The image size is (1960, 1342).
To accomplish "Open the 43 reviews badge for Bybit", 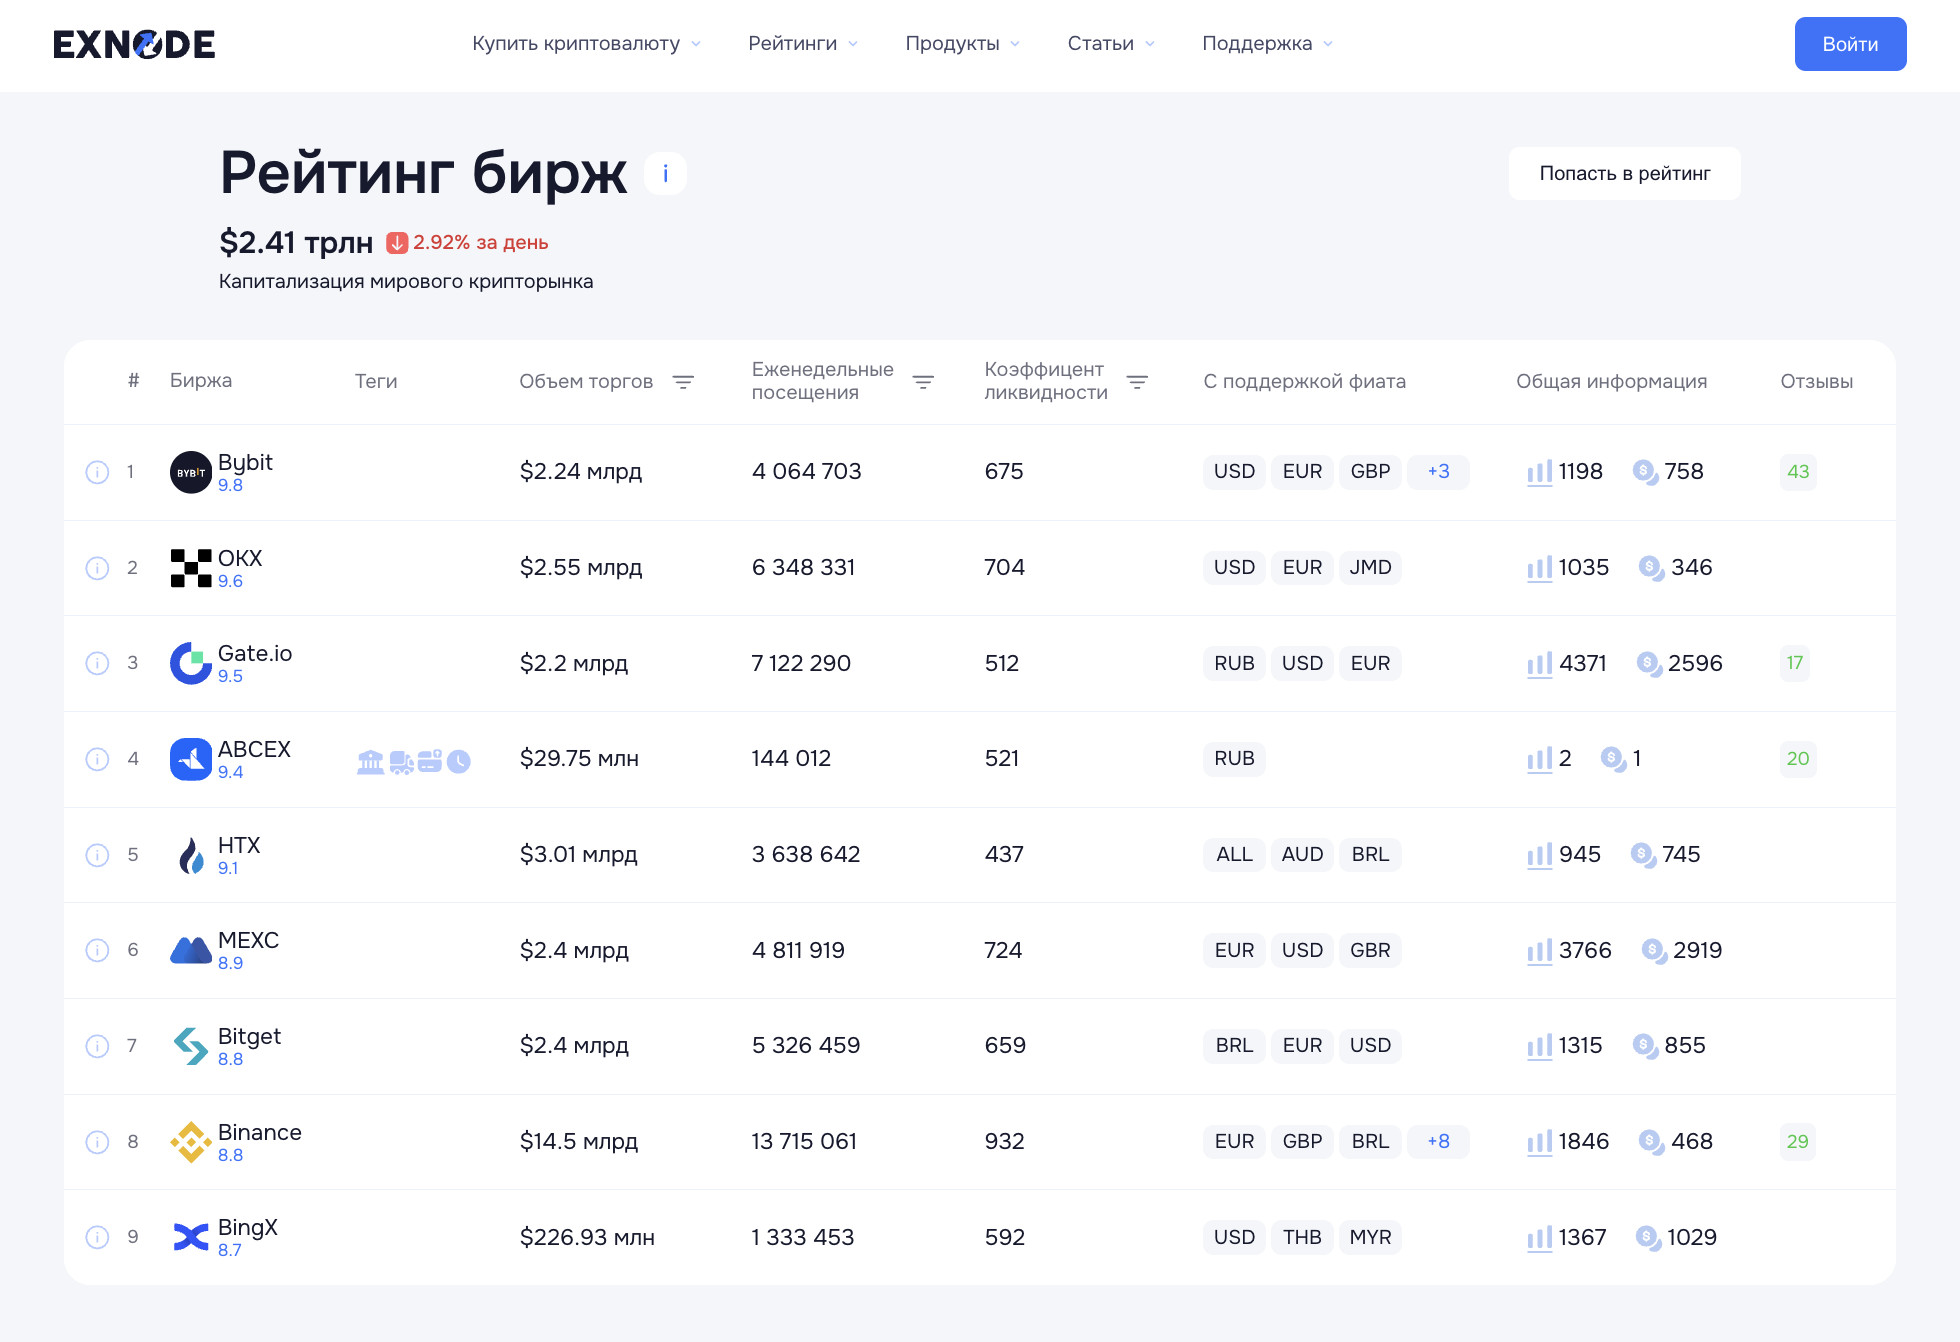I will [x=1798, y=472].
